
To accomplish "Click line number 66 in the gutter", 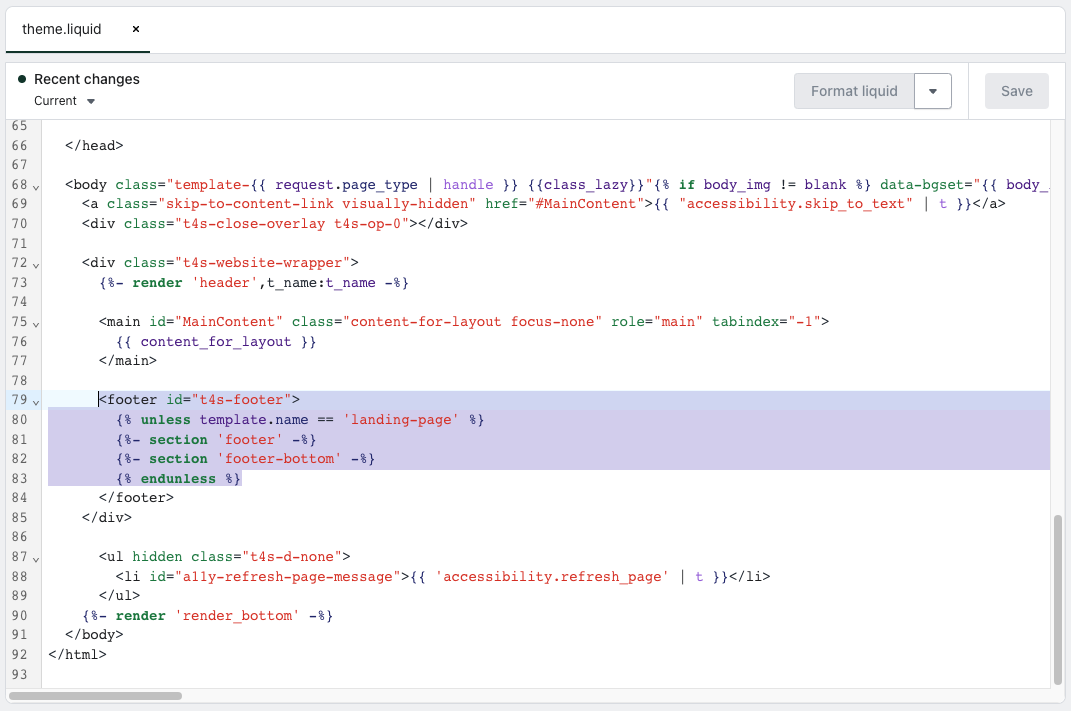I will coord(20,146).
